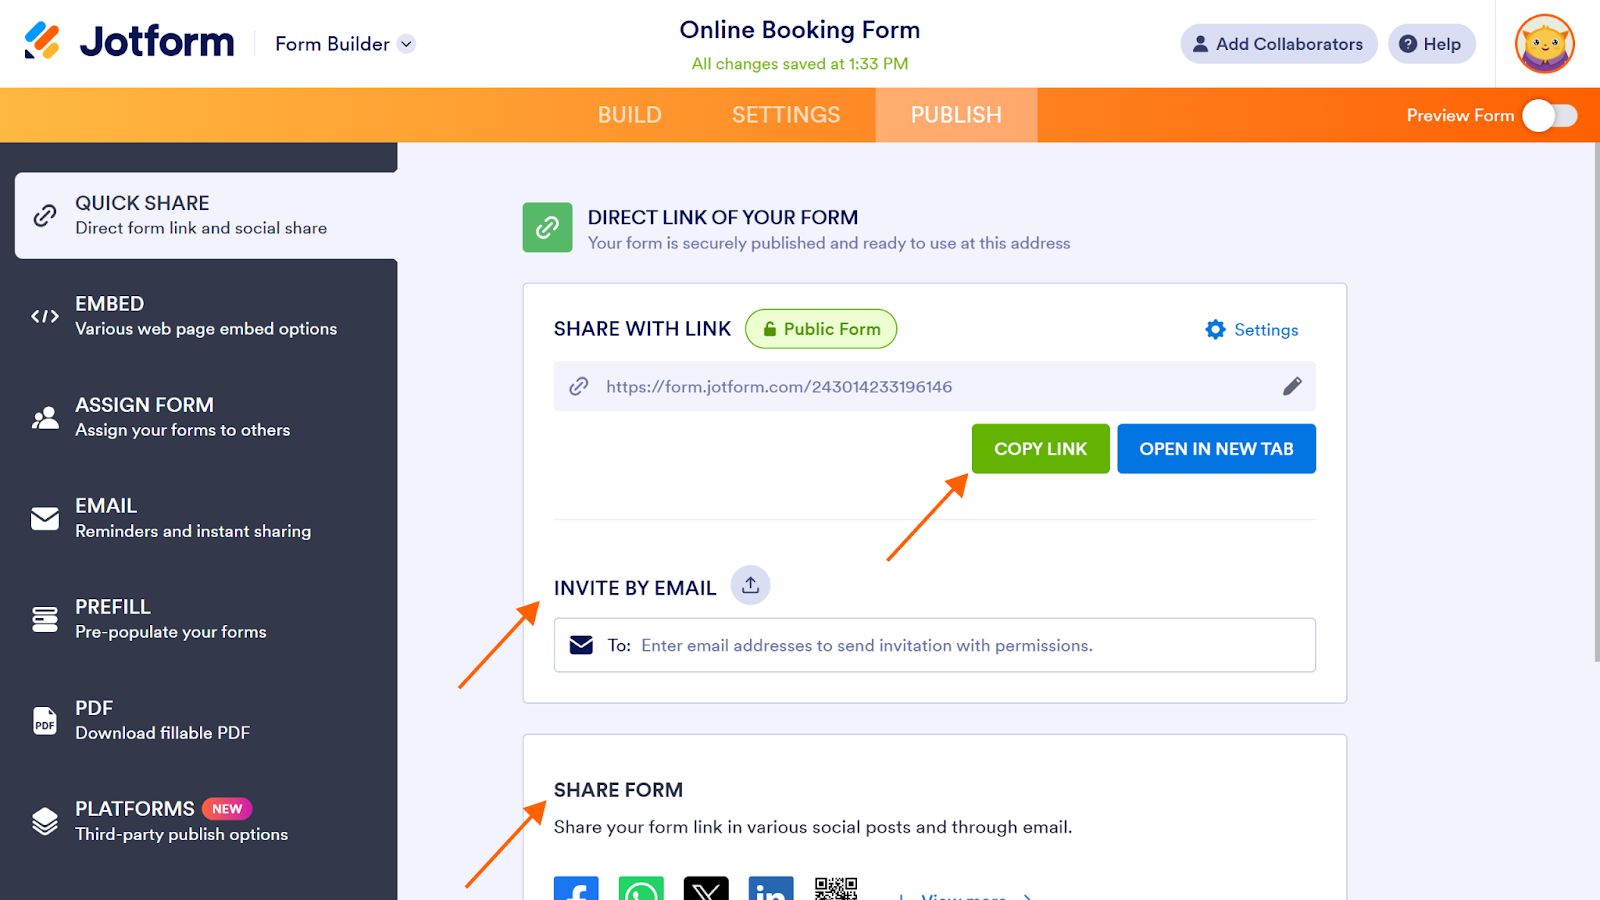Select the PUBLISH tab
Image resolution: width=1600 pixels, height=900 pixels.
tap(956, 115)
